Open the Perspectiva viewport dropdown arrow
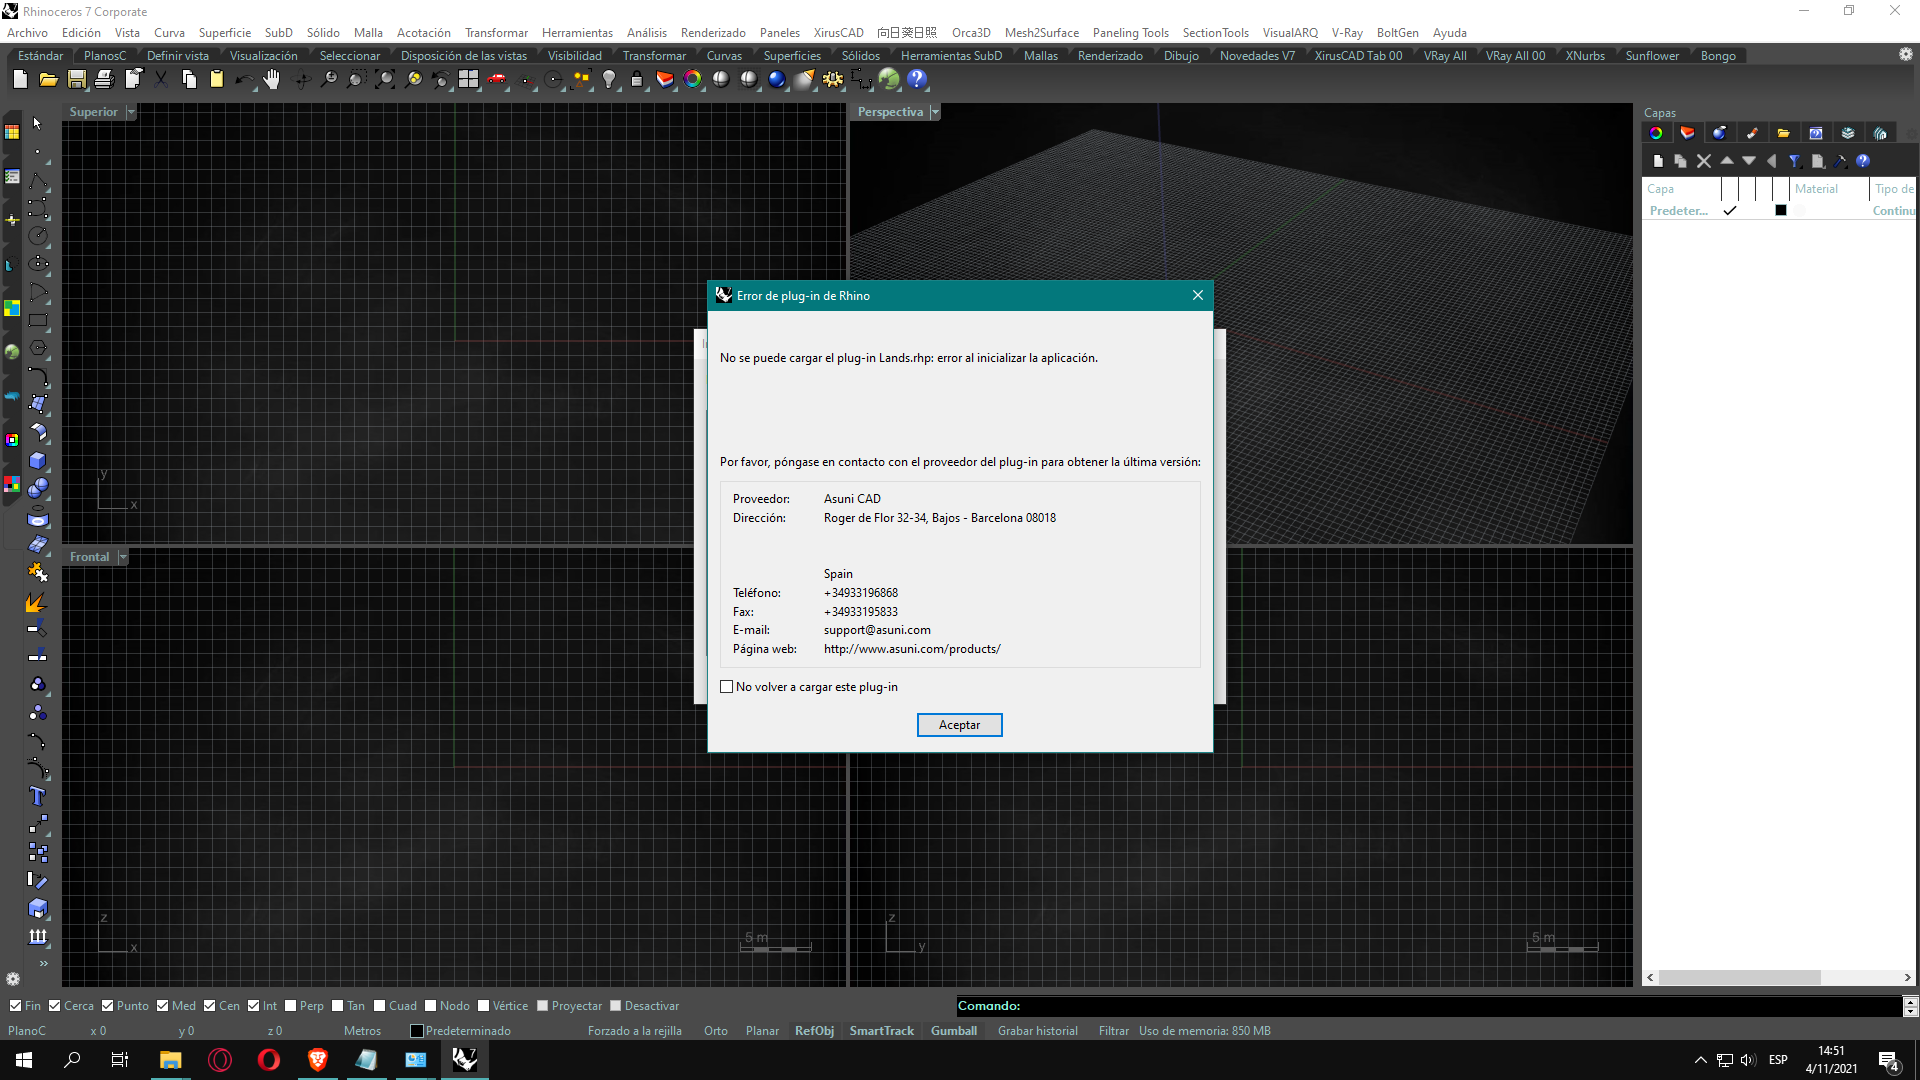The height and width of the screenshot is (1080, 1920). 935,112
